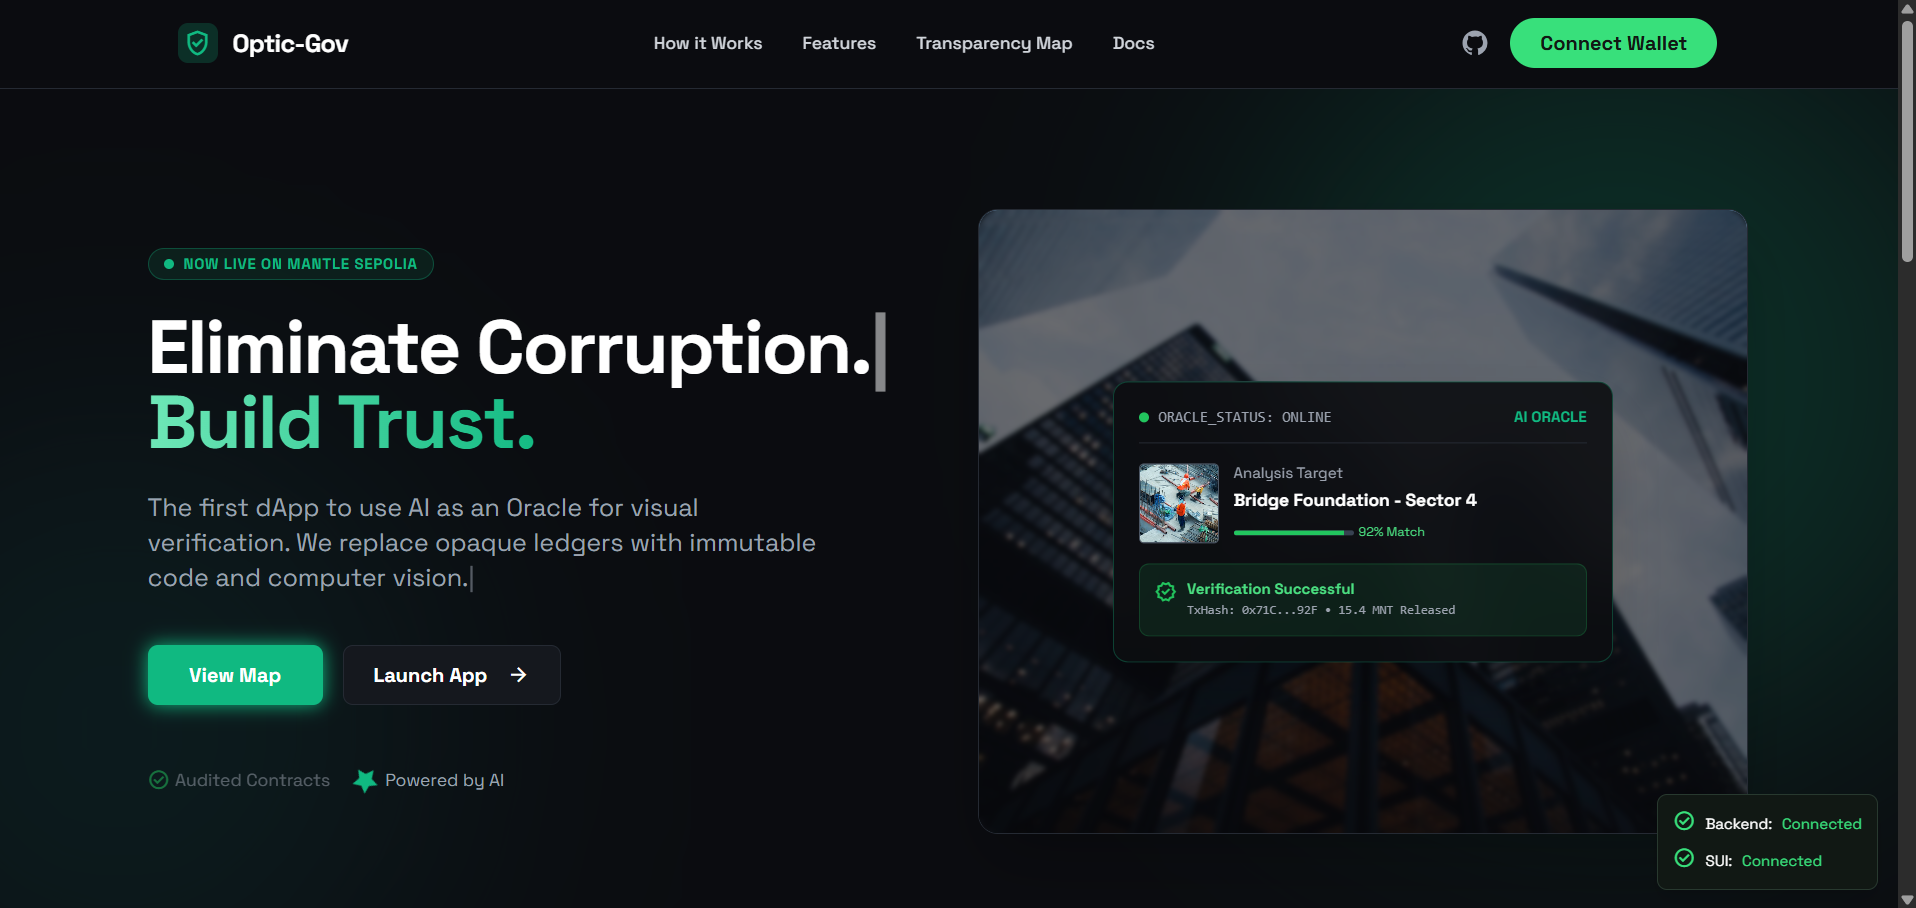Click the arrow icon in Launch App
Screen dimensions: 1916x908
coord(518,675)
